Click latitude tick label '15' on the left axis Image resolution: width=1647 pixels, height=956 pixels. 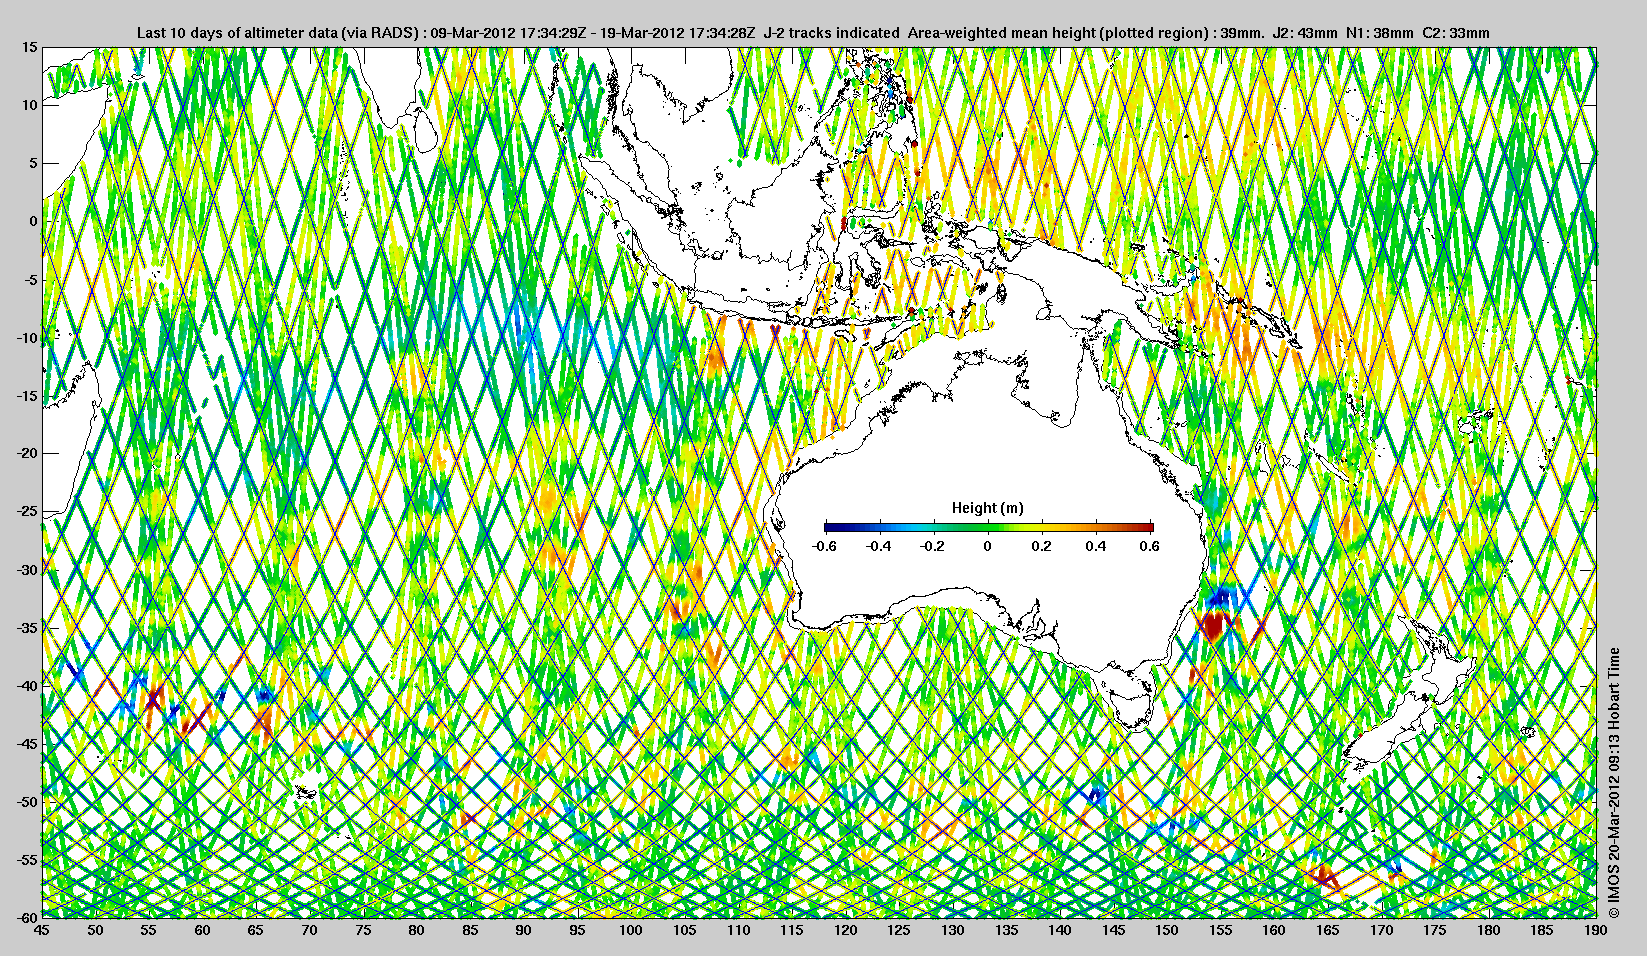[x=30, y=47]
